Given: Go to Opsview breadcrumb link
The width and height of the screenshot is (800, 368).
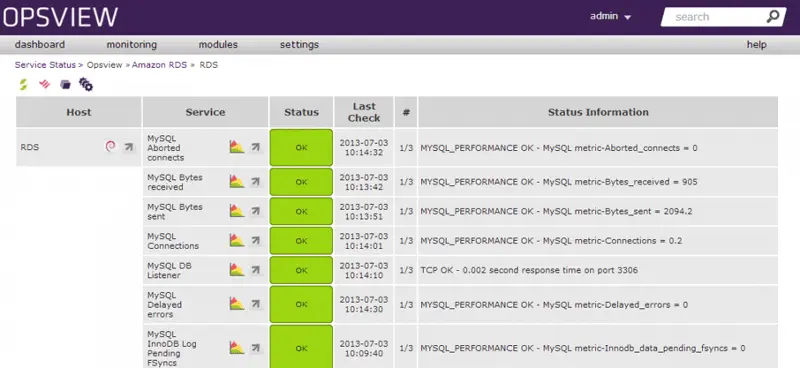Looking at the screenshot, I should [x=105, y=65].
